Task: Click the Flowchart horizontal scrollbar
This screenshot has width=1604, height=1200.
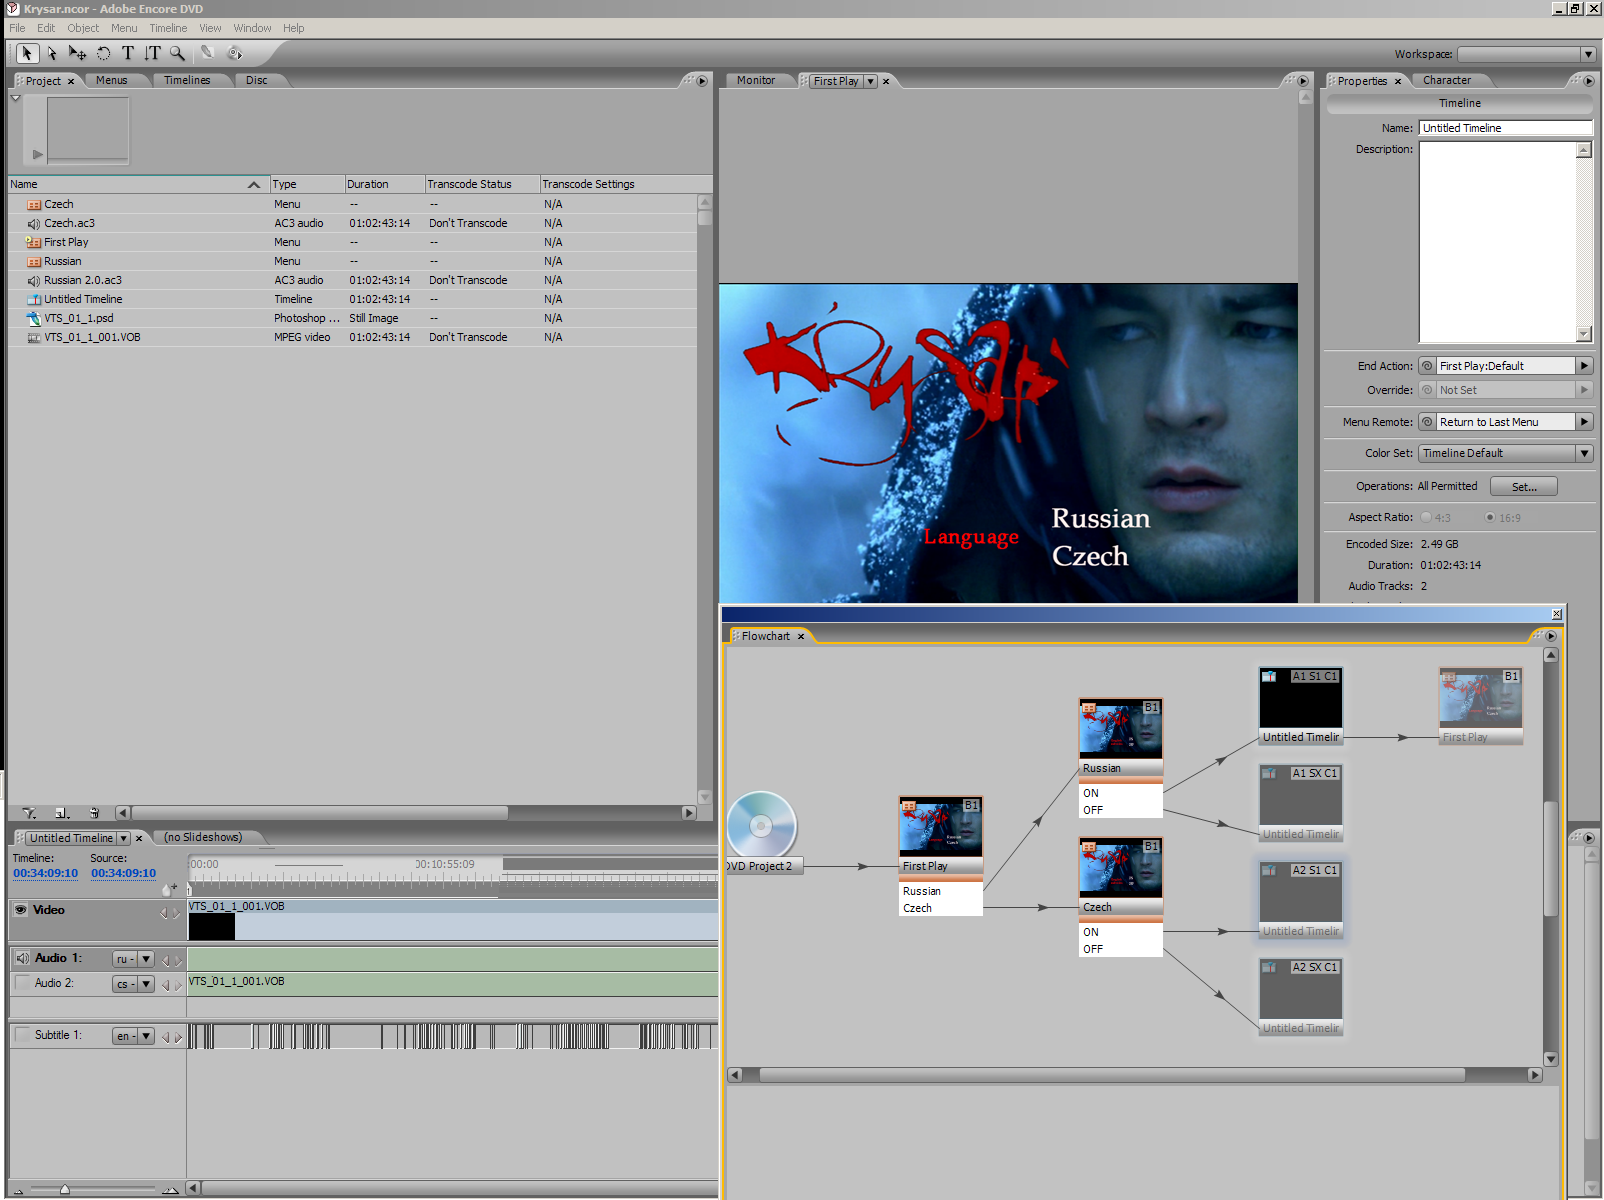Action: click(x=1112, y=1075)
